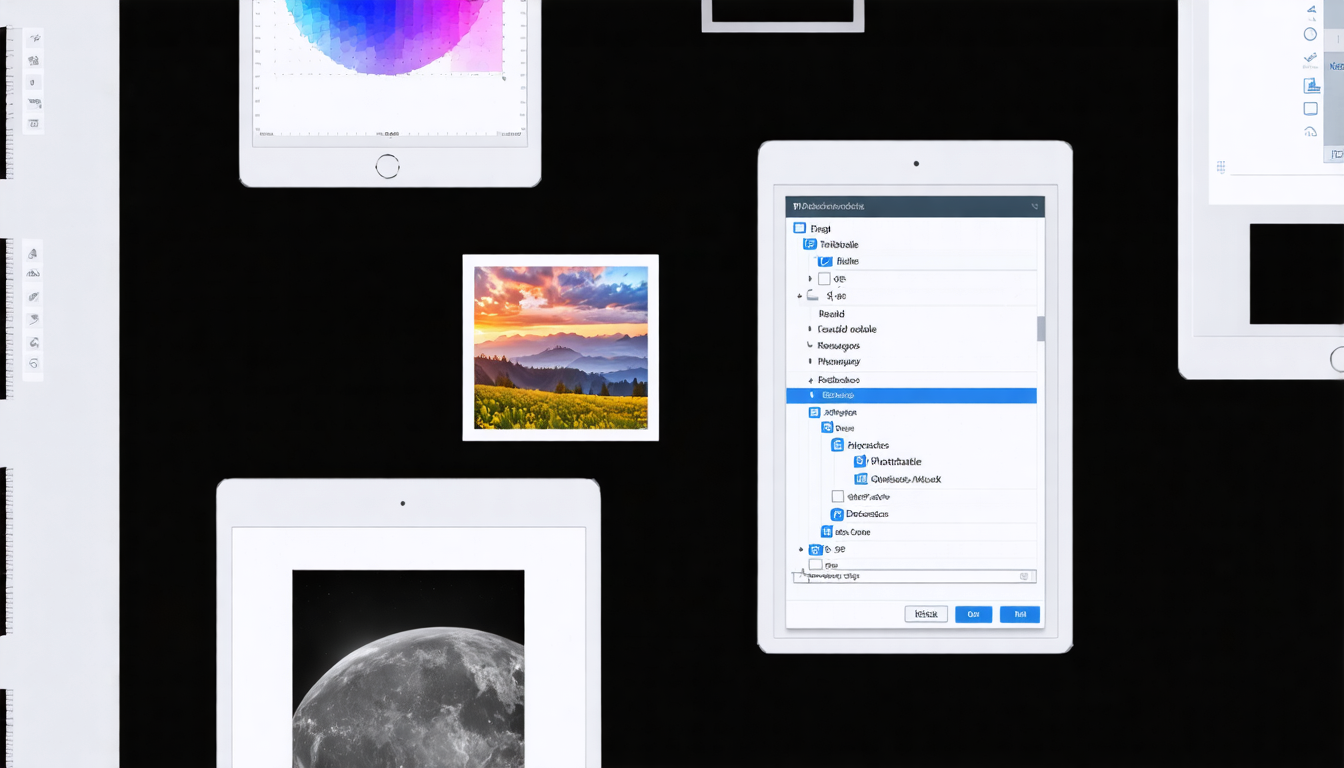Viewport: 1344px width, 768px height.
Task: Select the 'Quobaos Aiboek' tree row
Action: 906,479
